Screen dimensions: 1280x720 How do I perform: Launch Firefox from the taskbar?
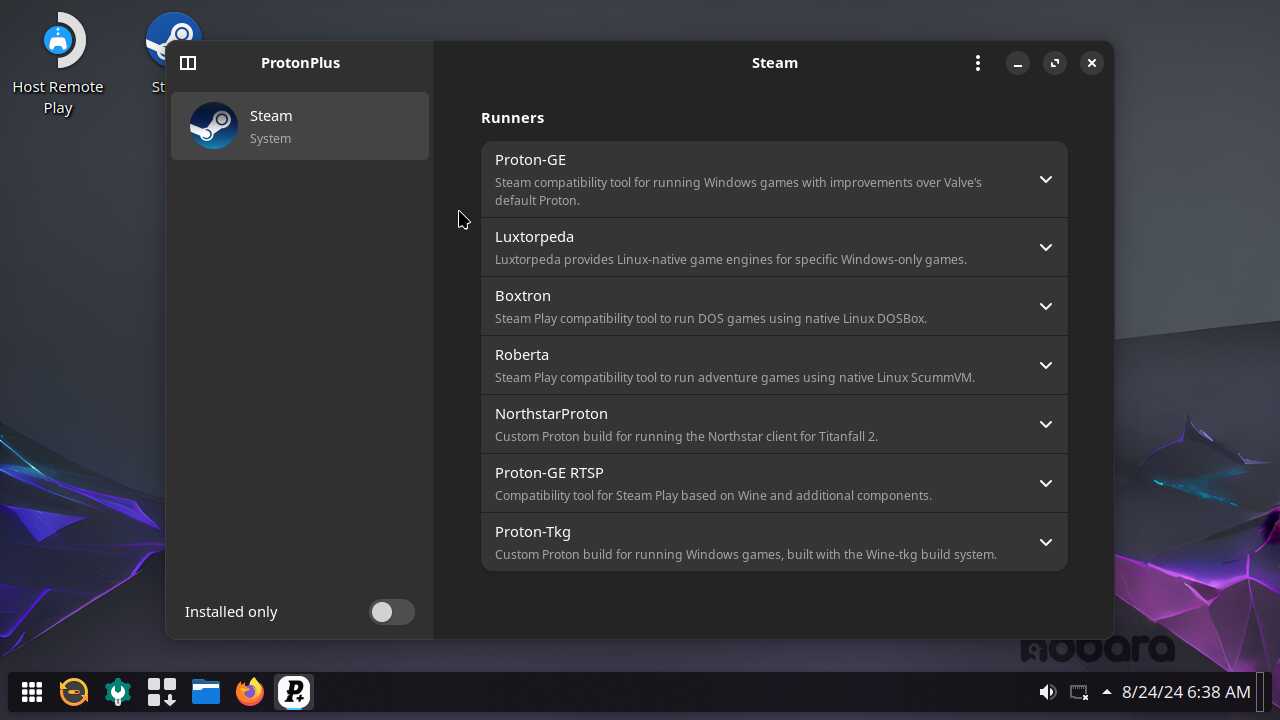(250, 692)
